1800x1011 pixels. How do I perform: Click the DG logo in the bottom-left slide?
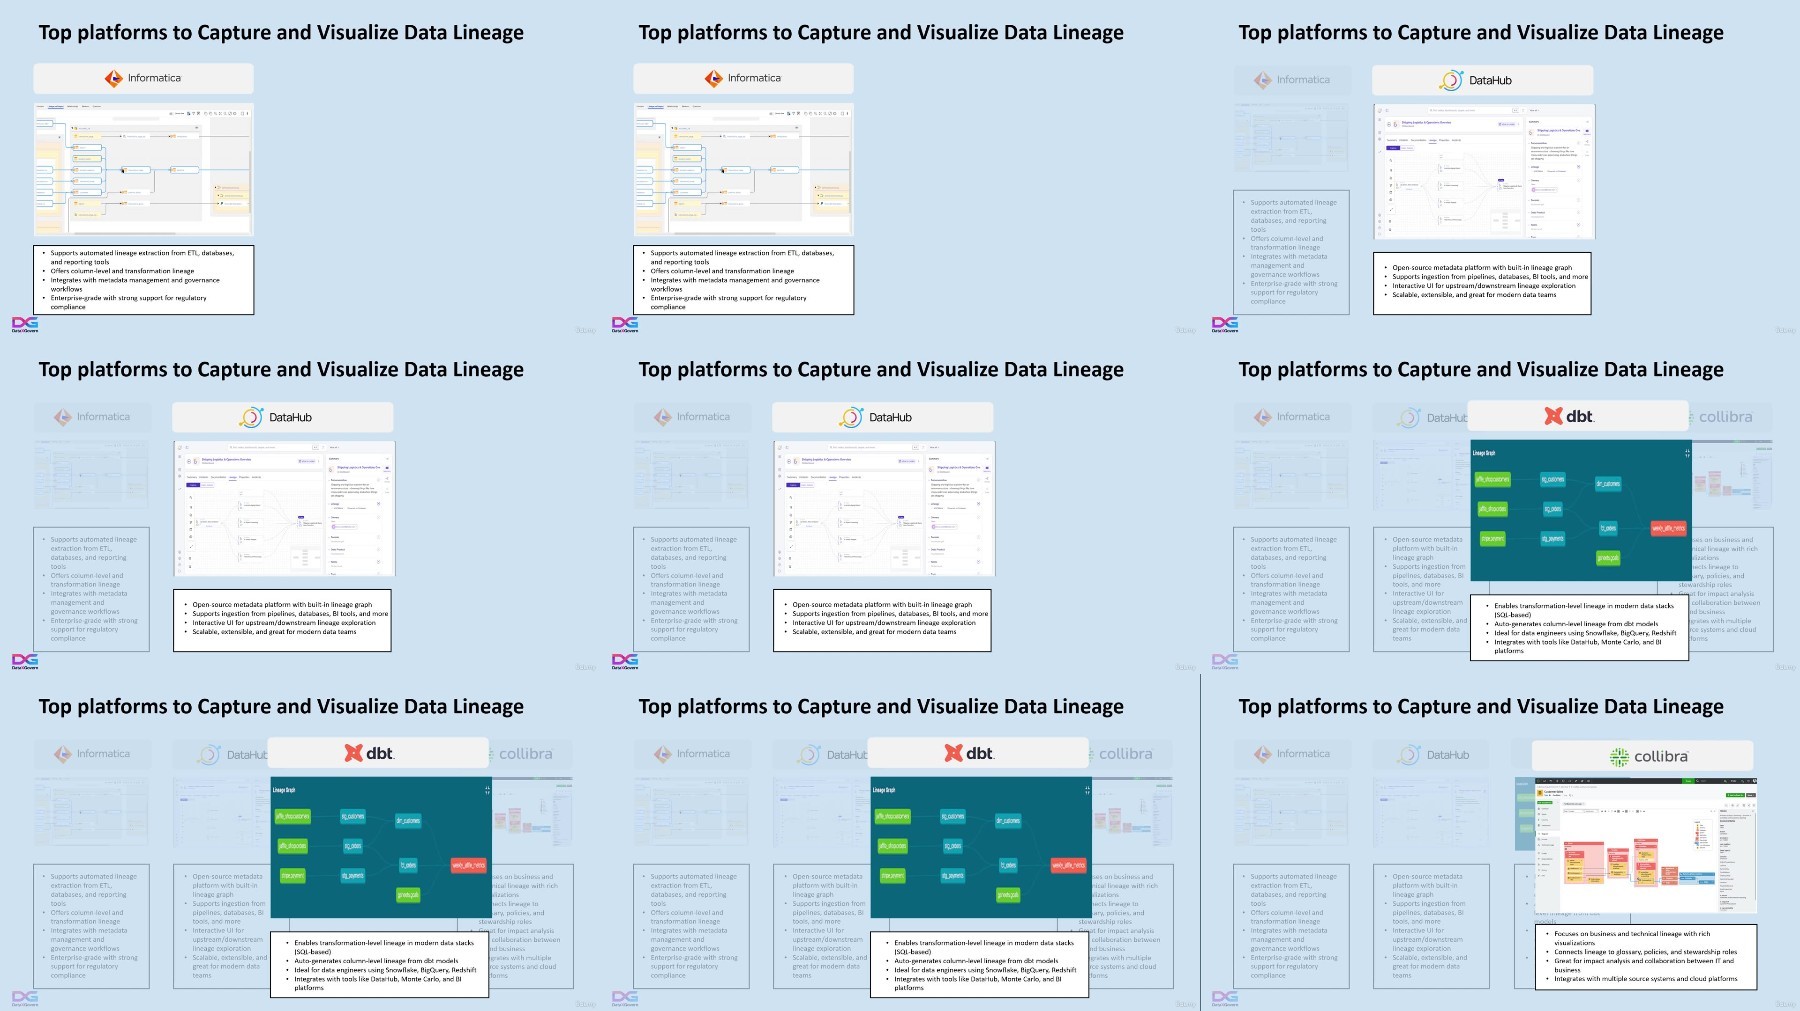point(25,998)
